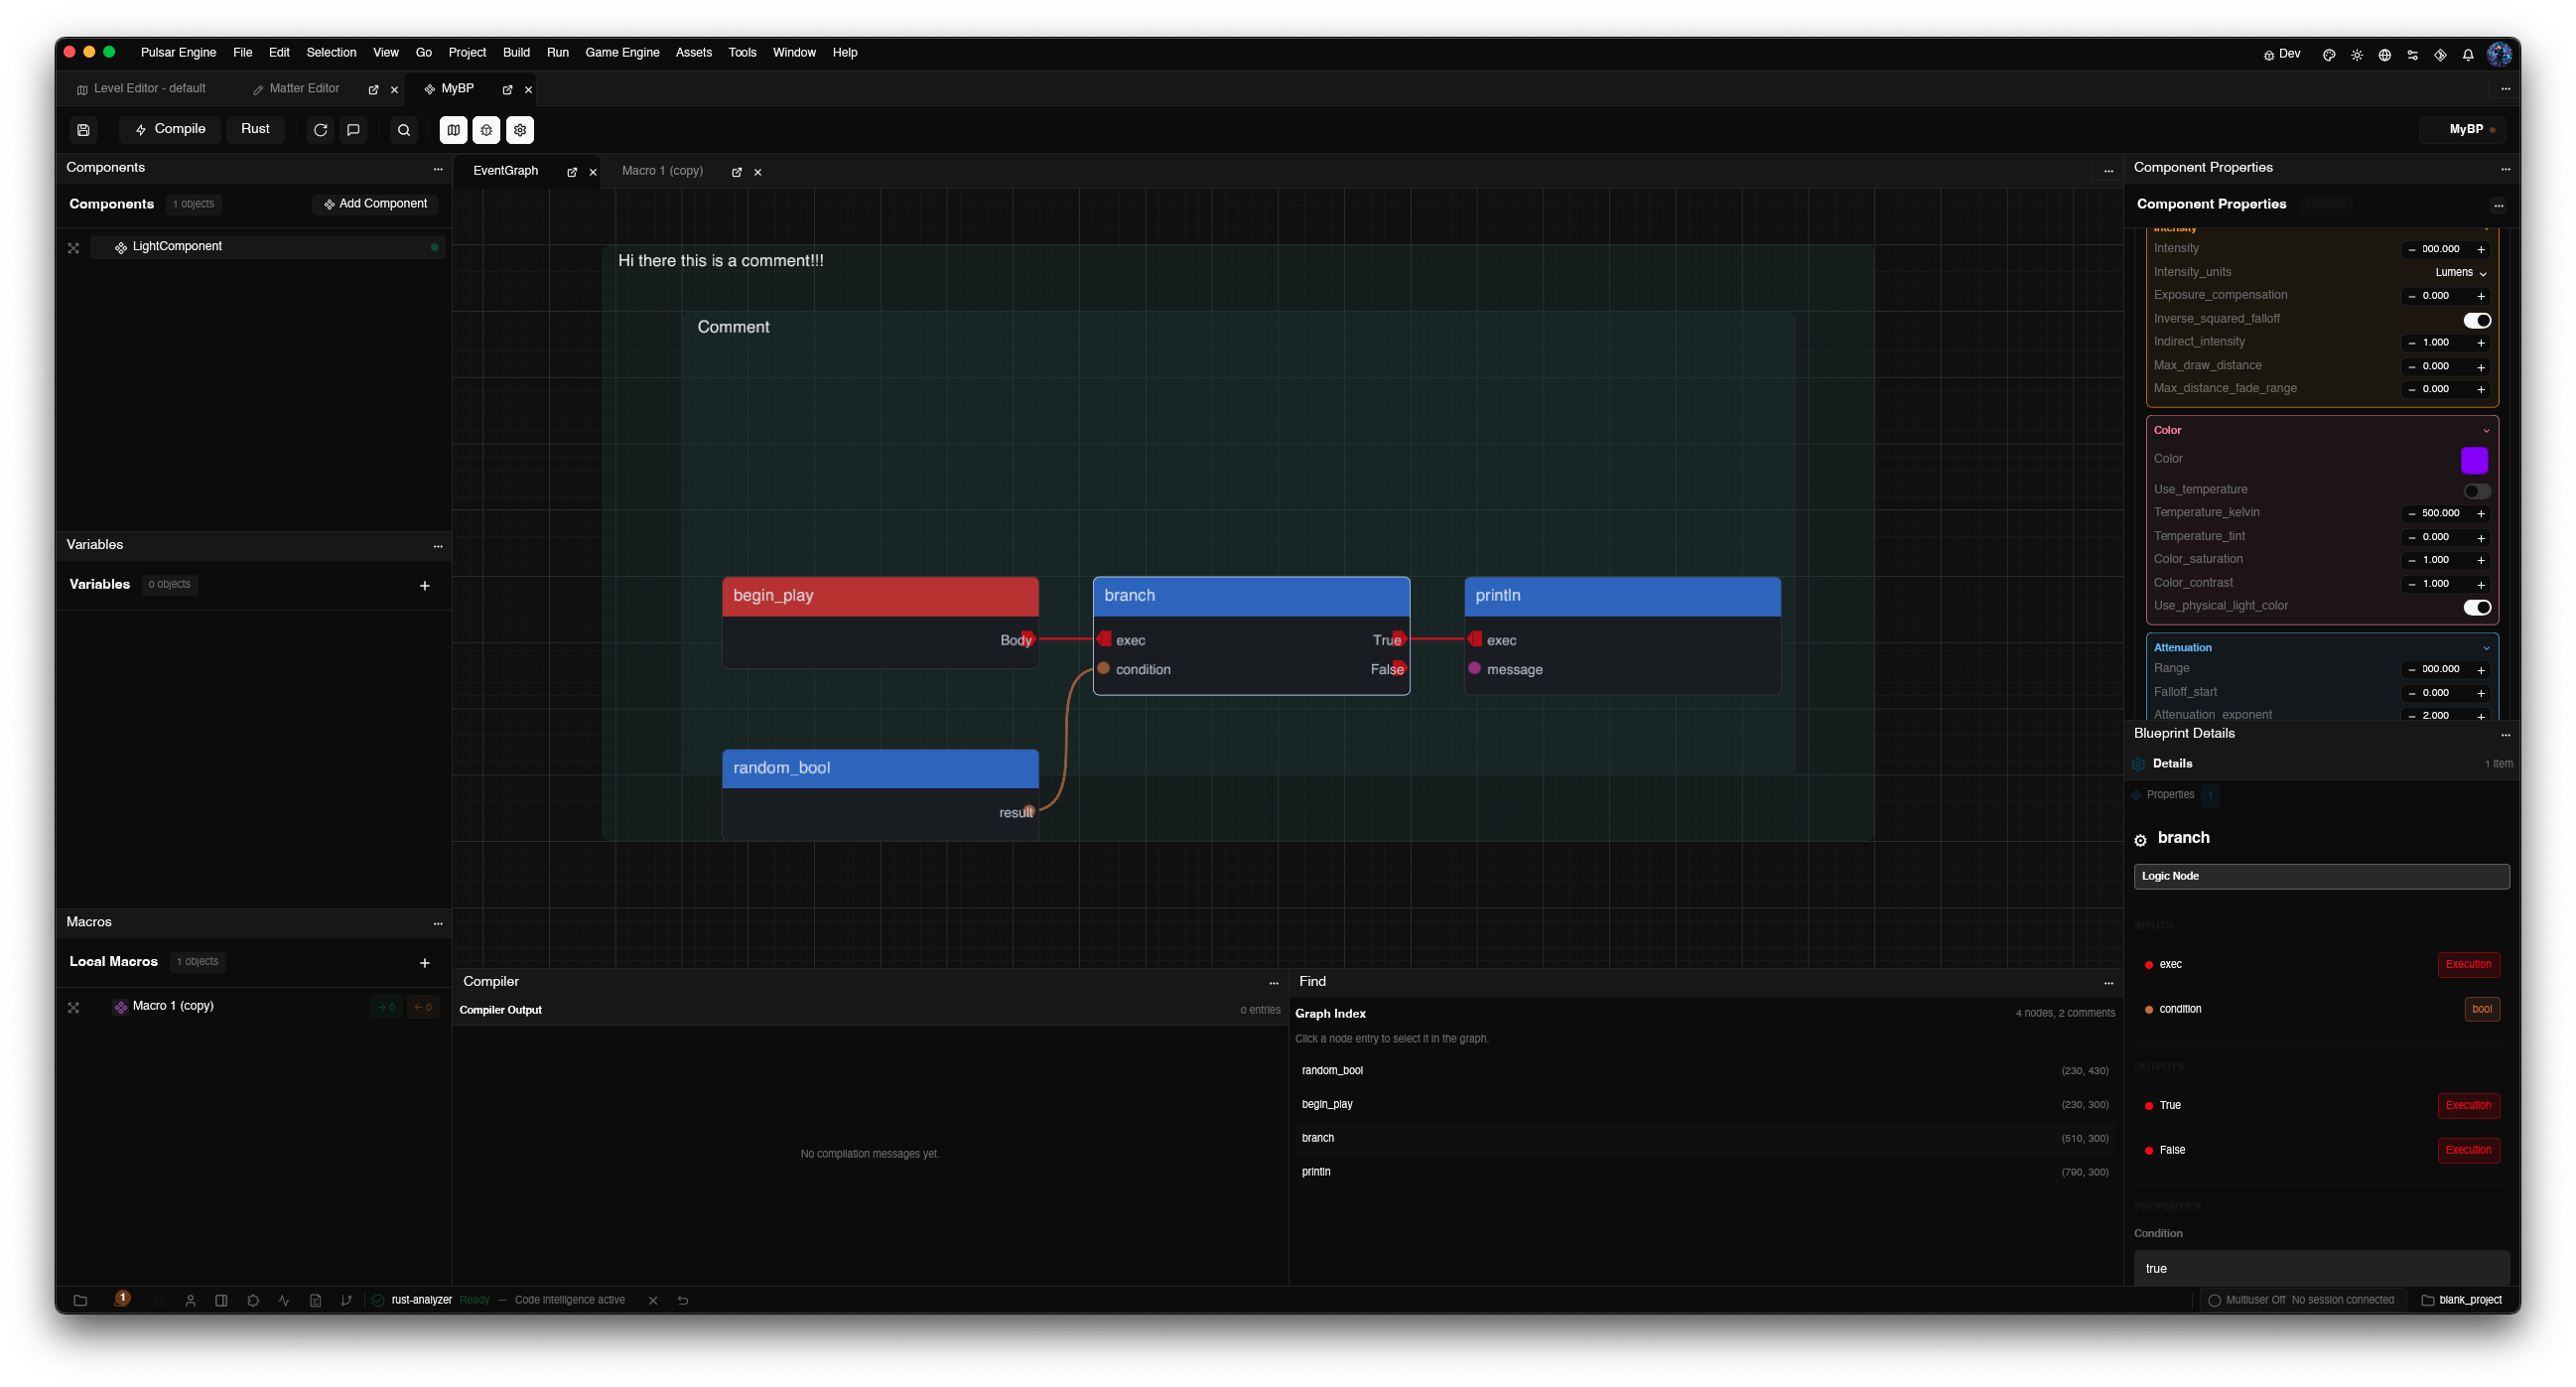Click the Add Component button
The height and width of the screenshot is (1387, 2576).
[375, 204]
